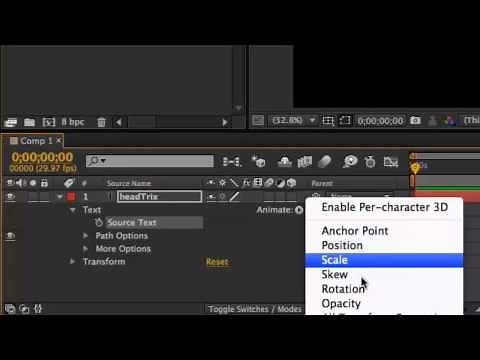Enable frame blending icon for the composition
480x360 pixels.
click(x=305, y=162)
